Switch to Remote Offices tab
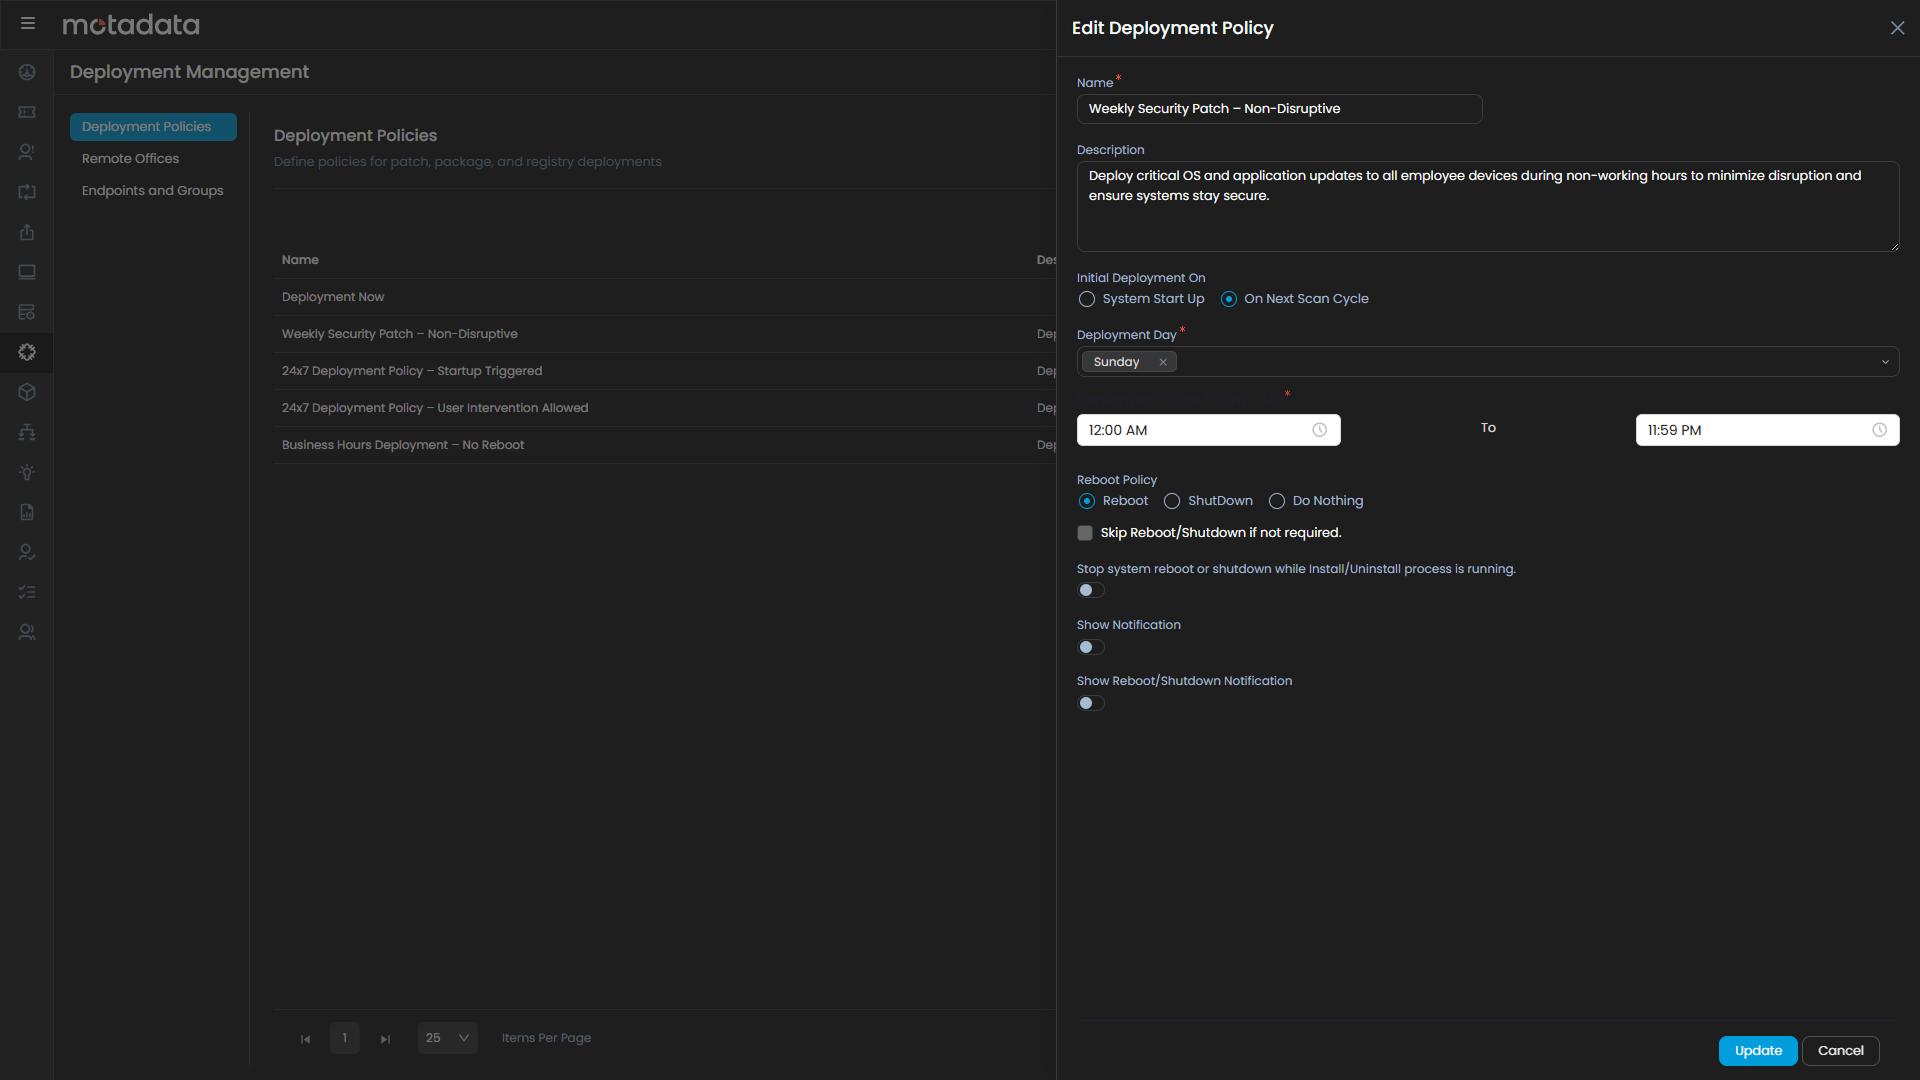 pos(130,159)
